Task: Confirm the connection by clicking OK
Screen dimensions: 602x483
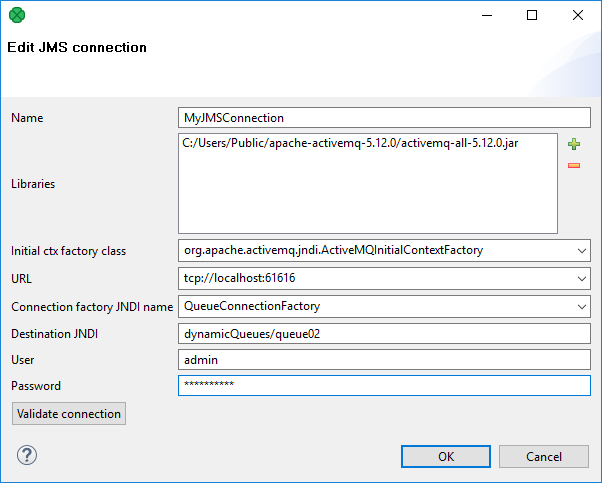Action: pos(446,456)
